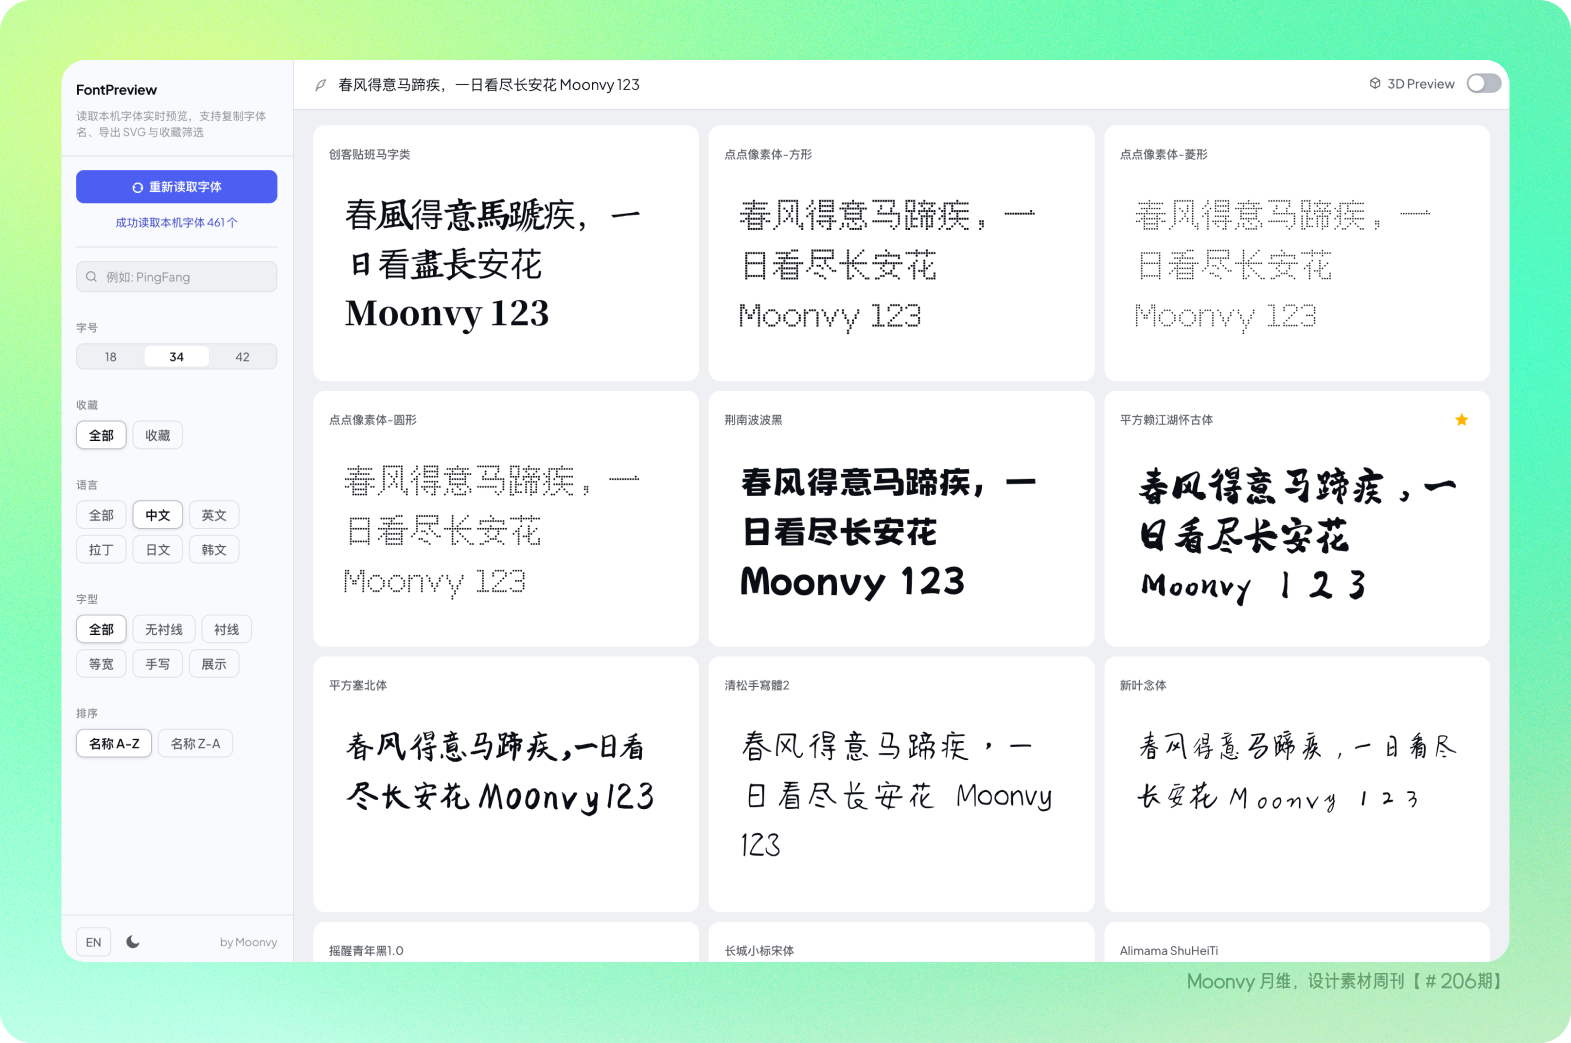Enable the 3D Preview switch
The height and width of the screenshot is (1043, 1571).
[x=1483, y=84]
